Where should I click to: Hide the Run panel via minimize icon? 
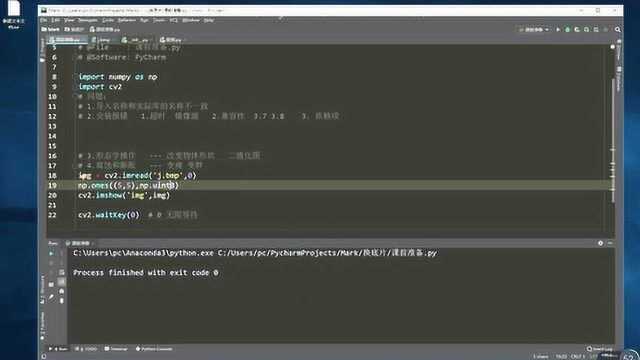[x=610, y=243]
